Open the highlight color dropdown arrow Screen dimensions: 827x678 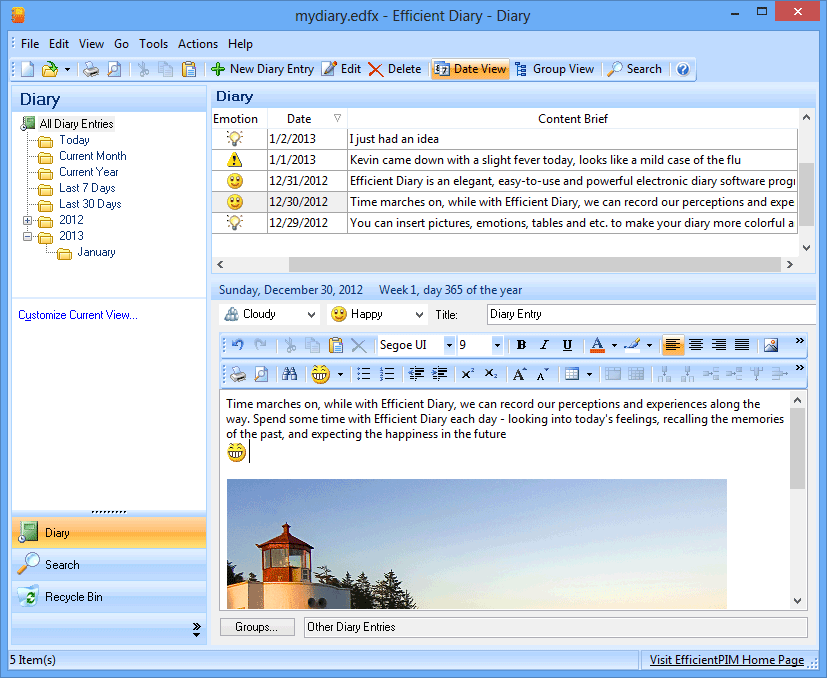coord(649,345)
